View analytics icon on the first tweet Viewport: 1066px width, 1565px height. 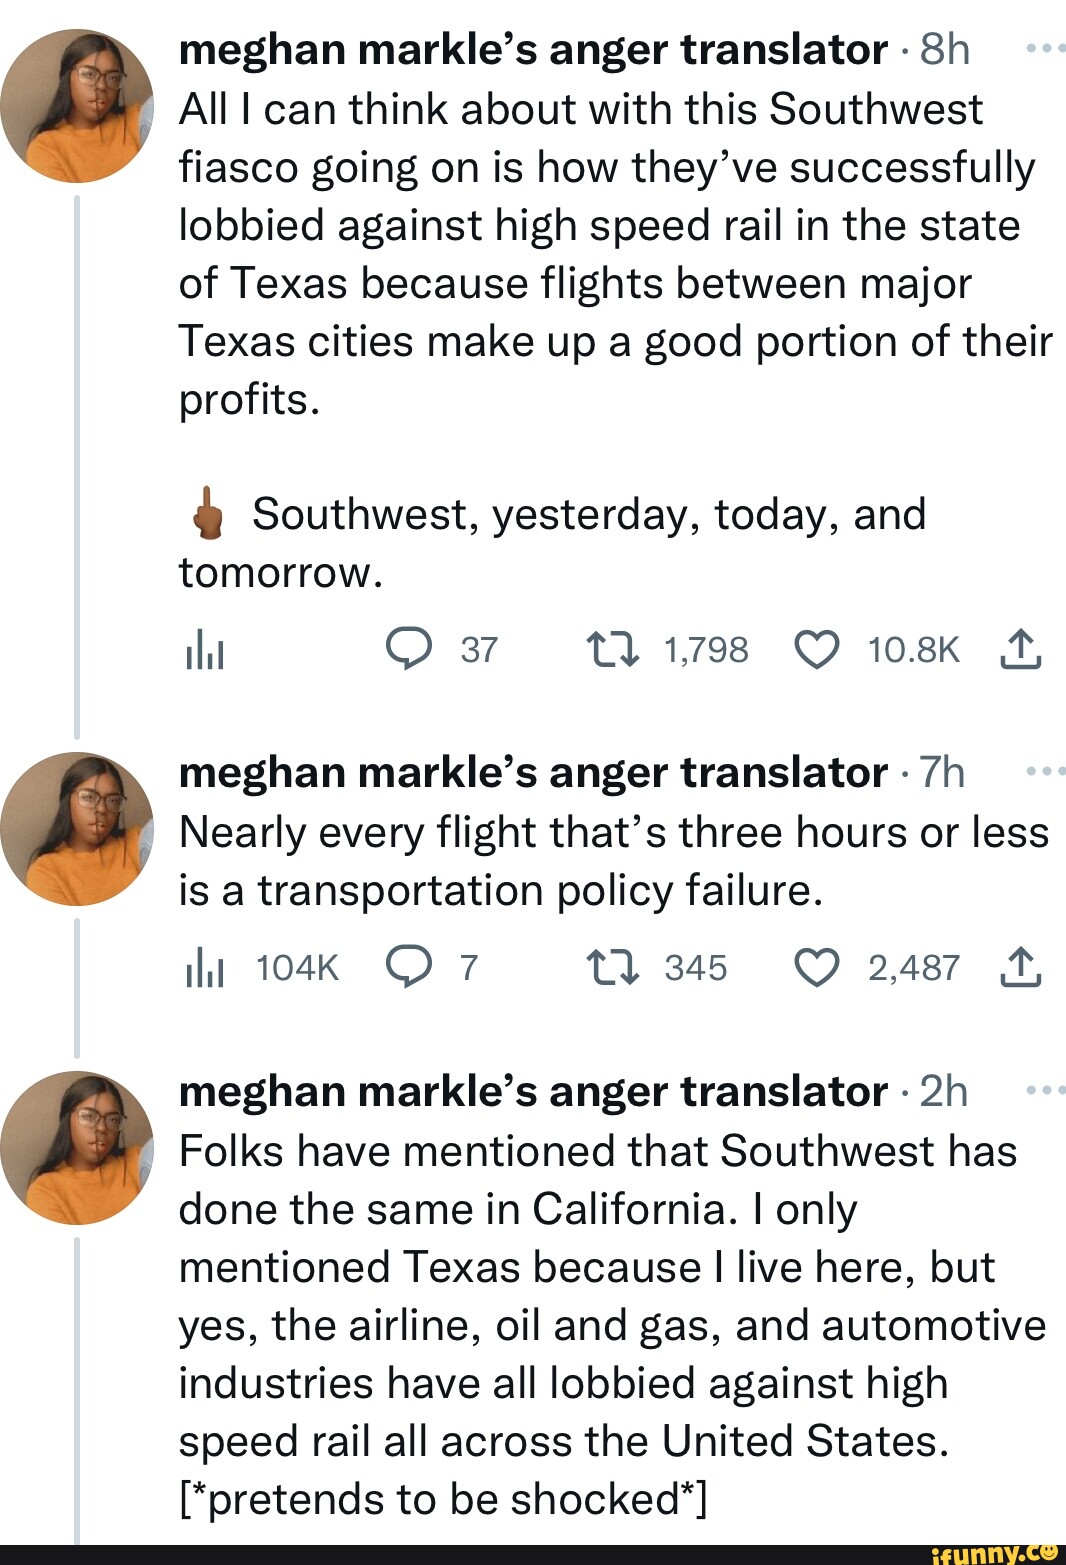(204, 650)
